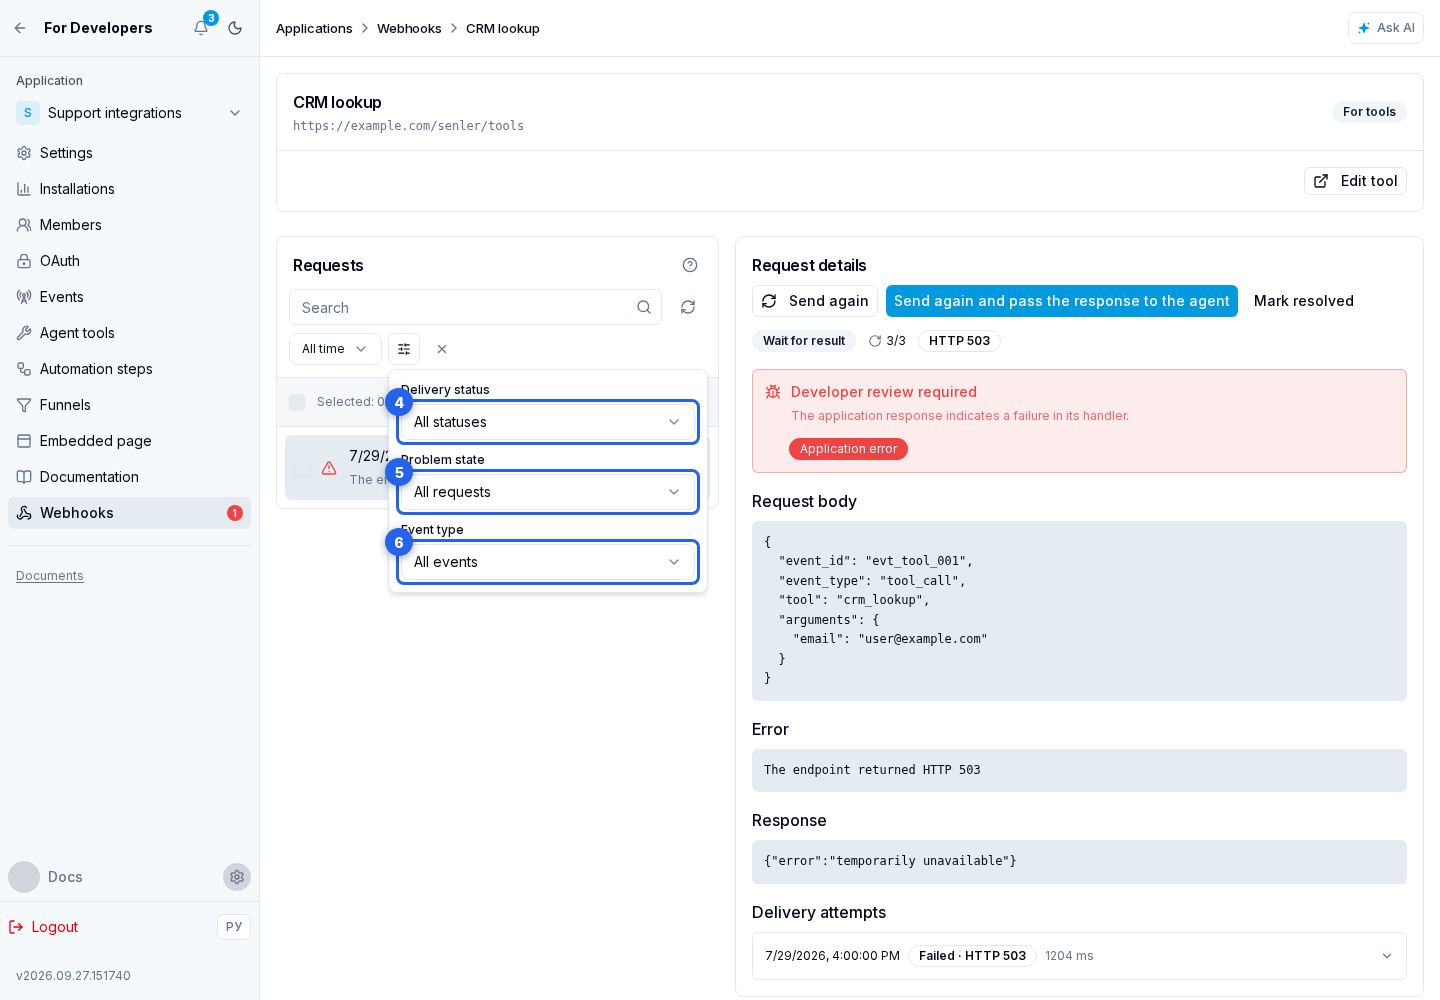Open the Problem state dropdown

point(548,492)
